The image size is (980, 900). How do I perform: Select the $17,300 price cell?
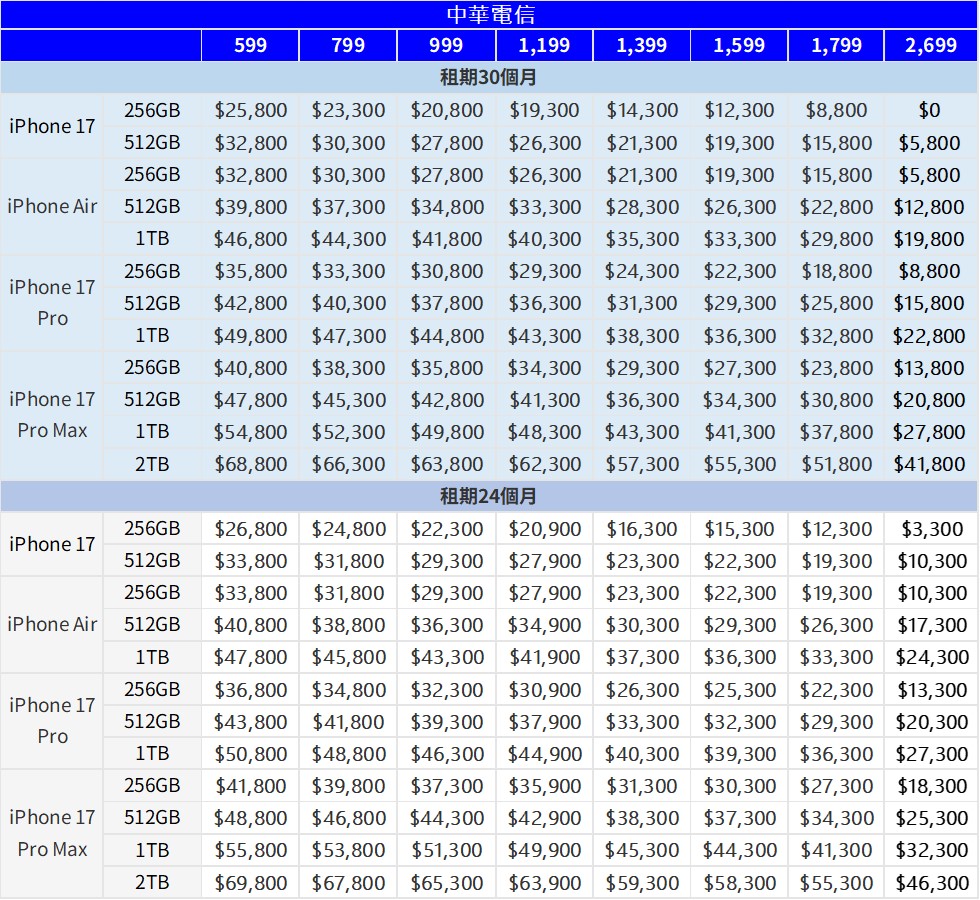pos(932,624)
